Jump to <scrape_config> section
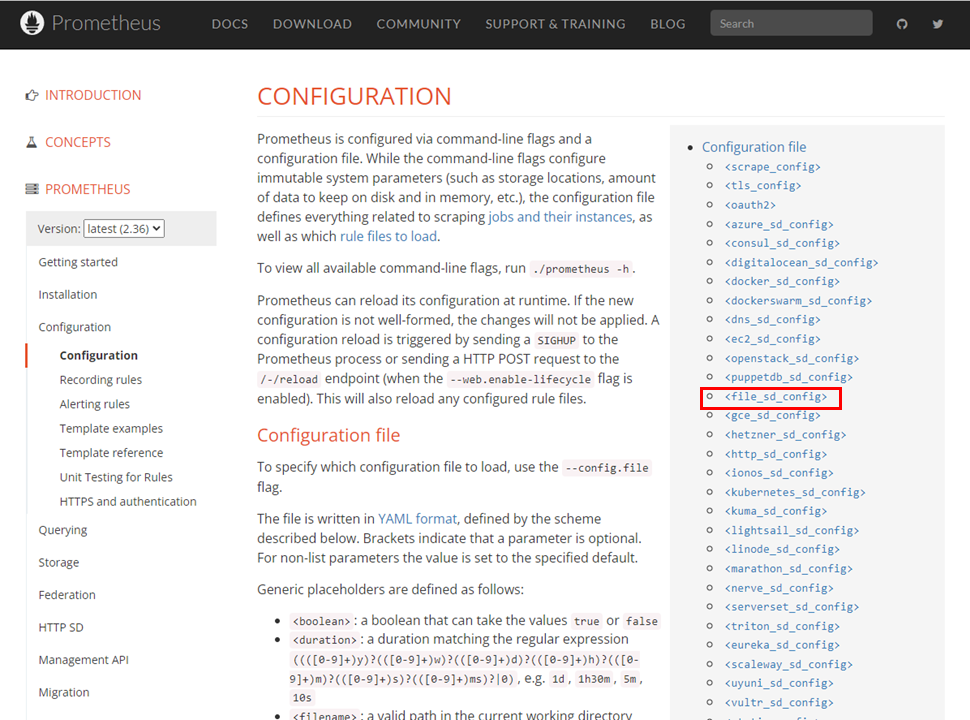Image resolution: width=970 pixels, height=720 pixels. click(x=773, y=166)
